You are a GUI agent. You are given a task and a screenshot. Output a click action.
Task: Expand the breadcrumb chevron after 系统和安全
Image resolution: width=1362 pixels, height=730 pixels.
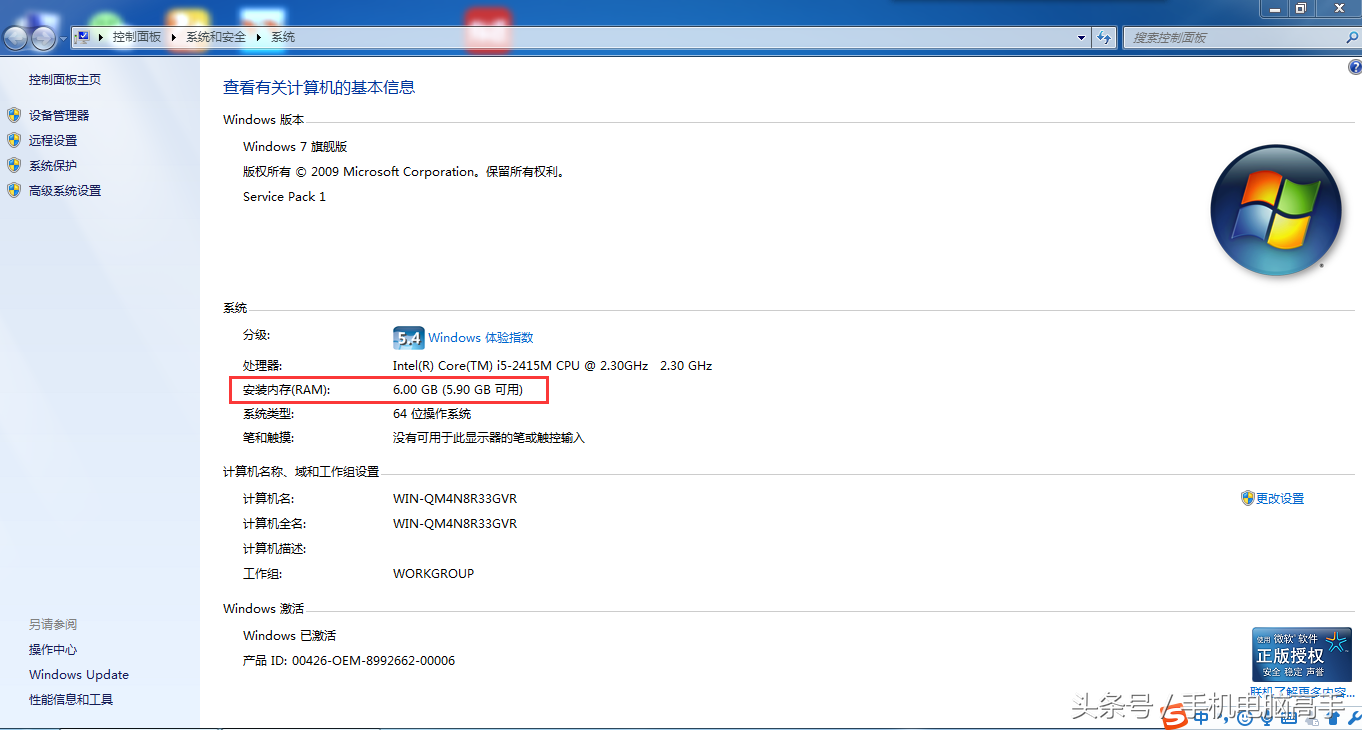258,37
